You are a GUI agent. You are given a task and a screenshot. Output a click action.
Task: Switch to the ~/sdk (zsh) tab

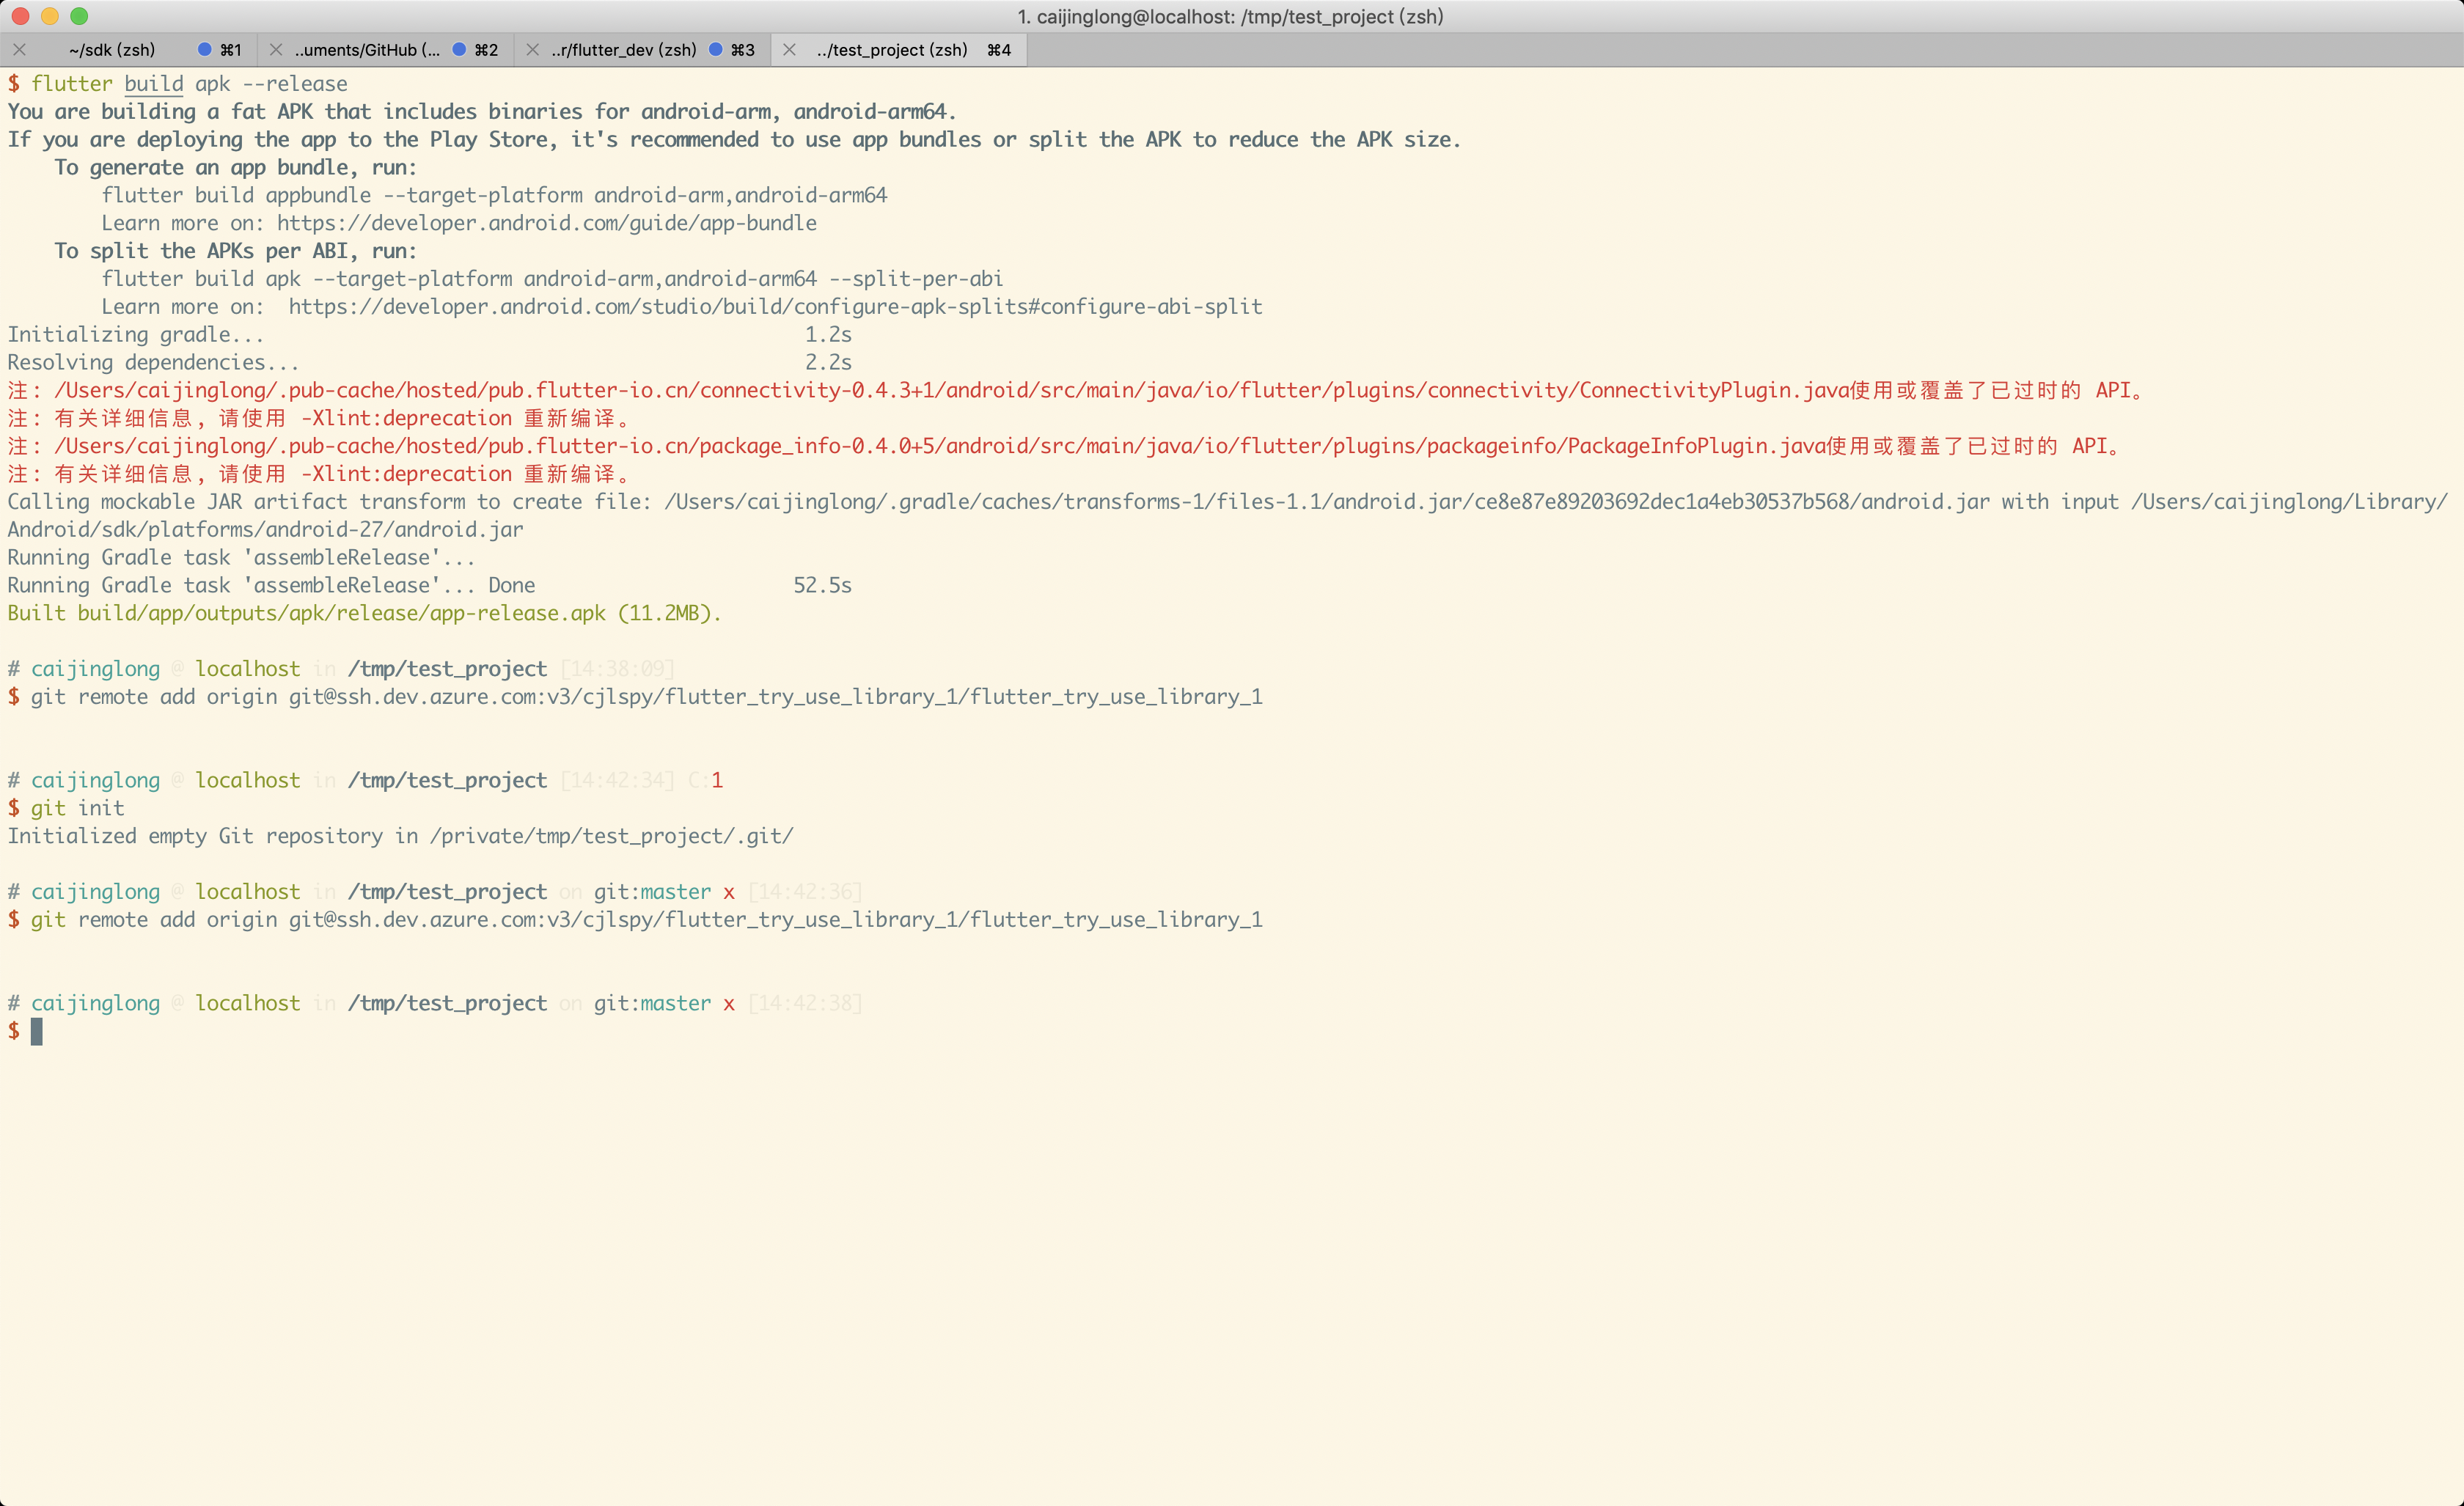(x=112, y=49)
